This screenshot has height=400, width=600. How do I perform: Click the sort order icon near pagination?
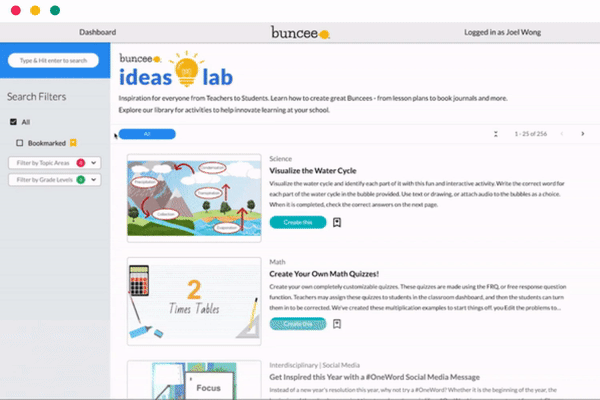[495, 134]
